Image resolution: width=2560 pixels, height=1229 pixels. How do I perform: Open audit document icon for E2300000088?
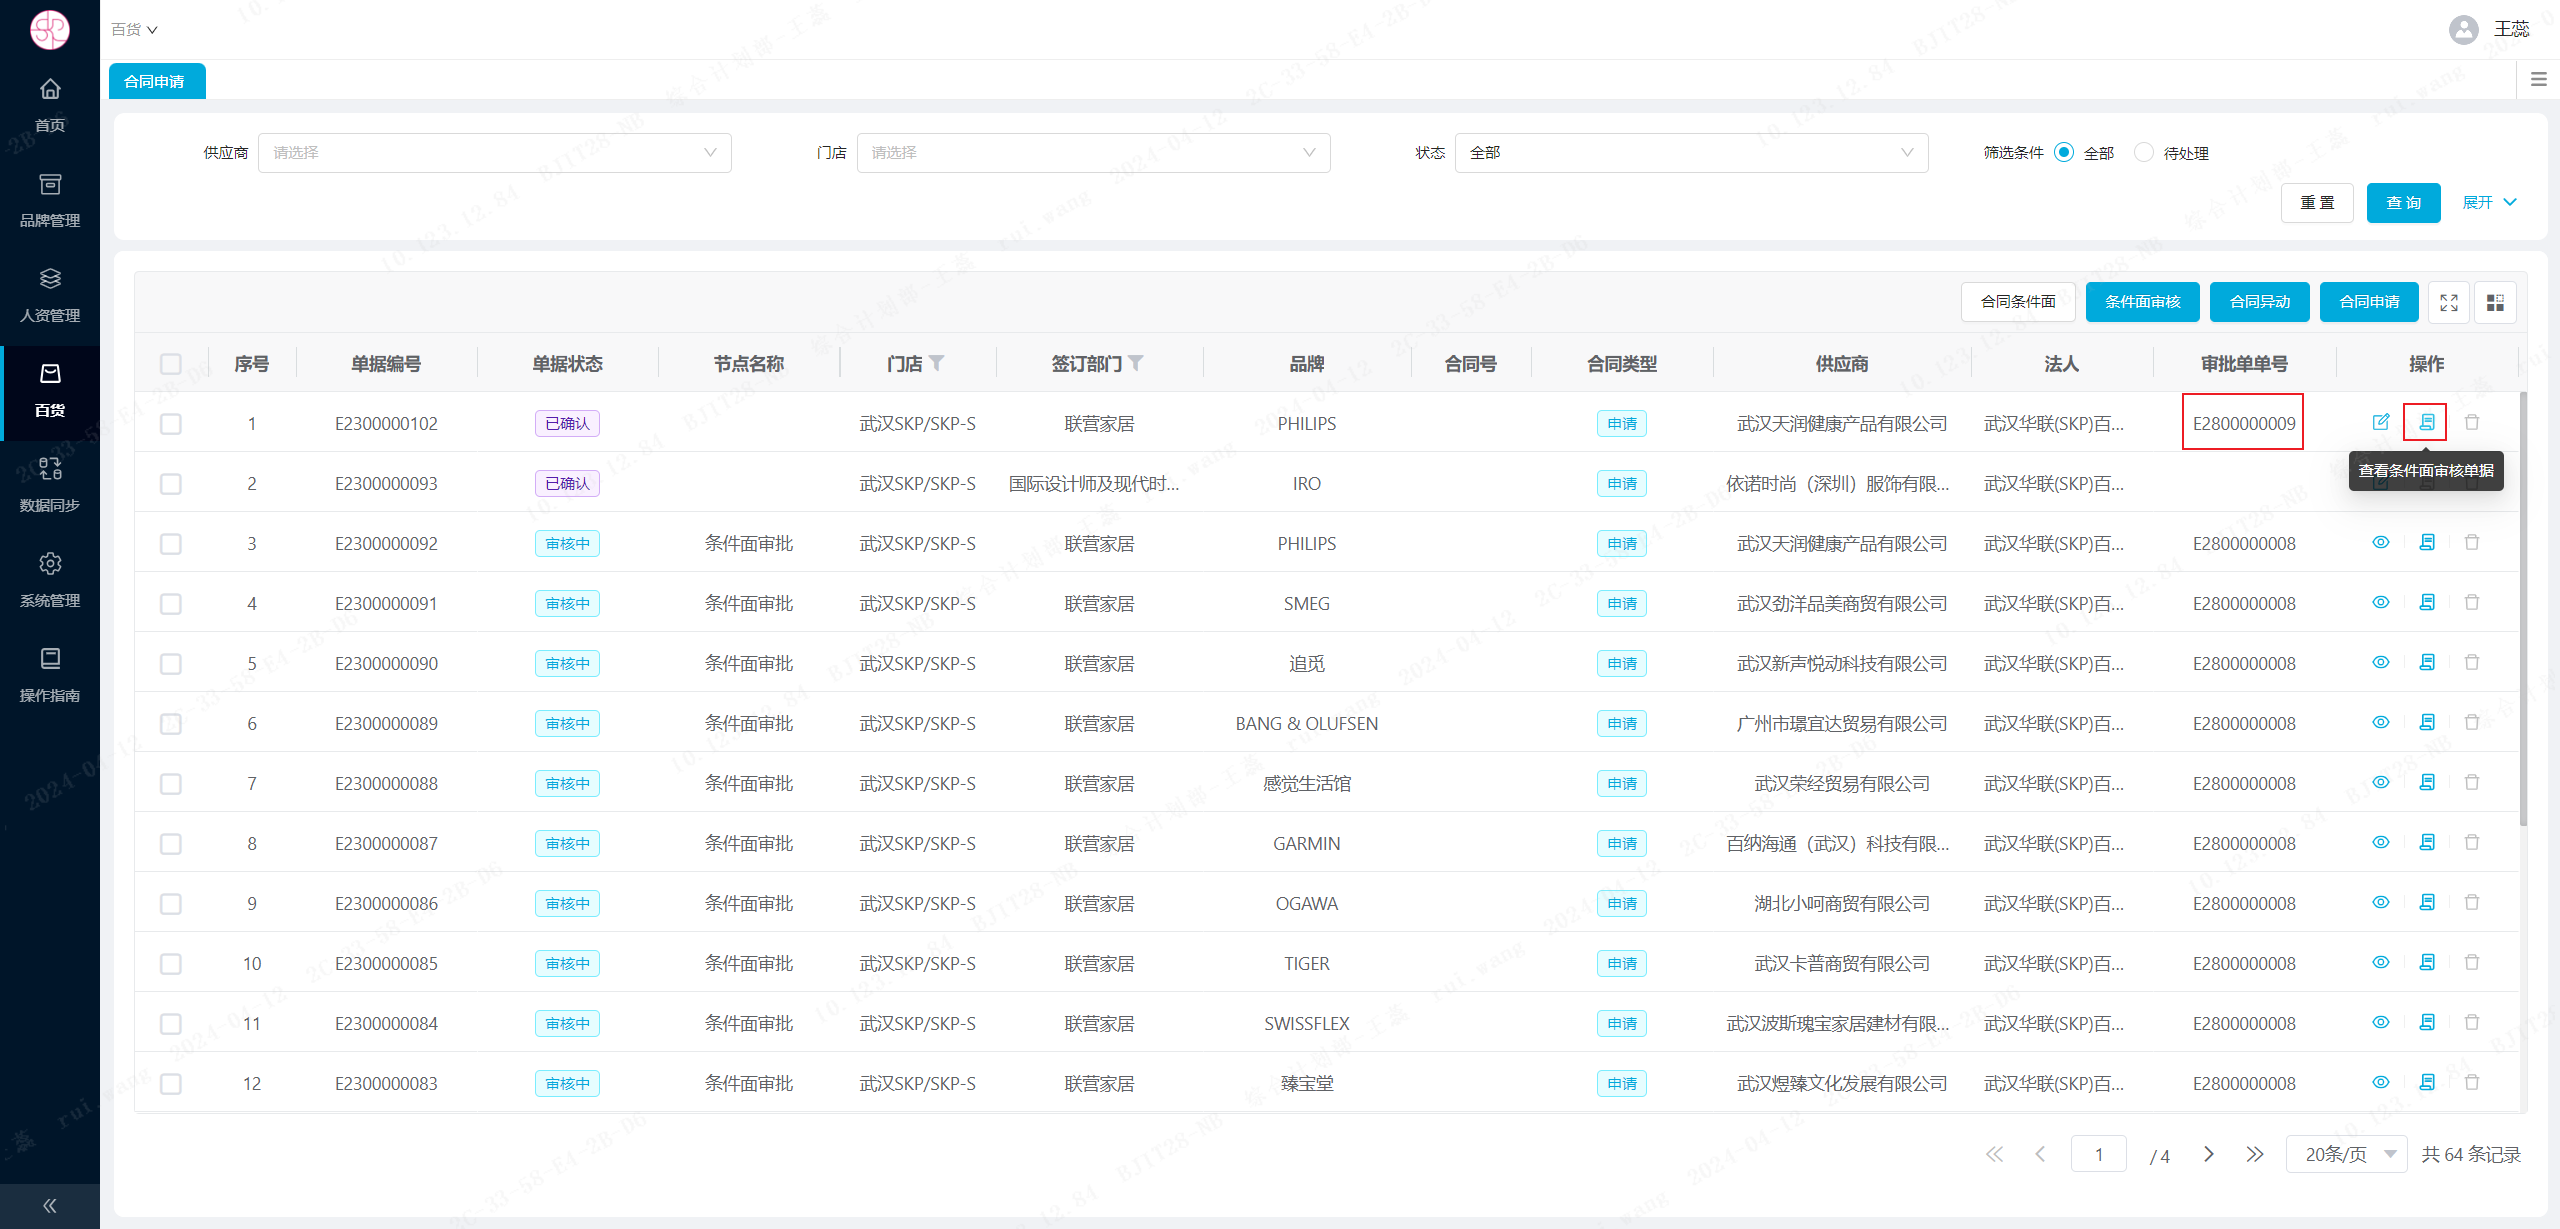[2427, 782]
